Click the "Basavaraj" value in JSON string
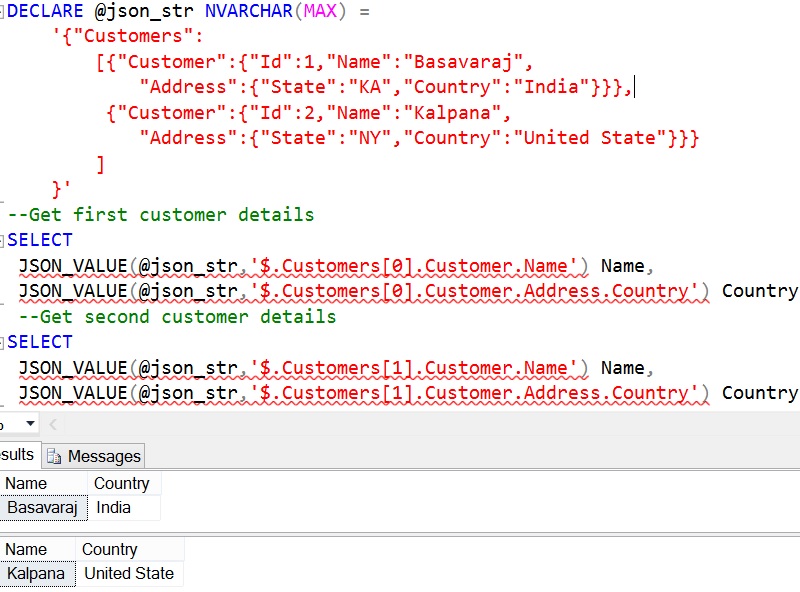This screenshot has width=800, height=592. 463,62
